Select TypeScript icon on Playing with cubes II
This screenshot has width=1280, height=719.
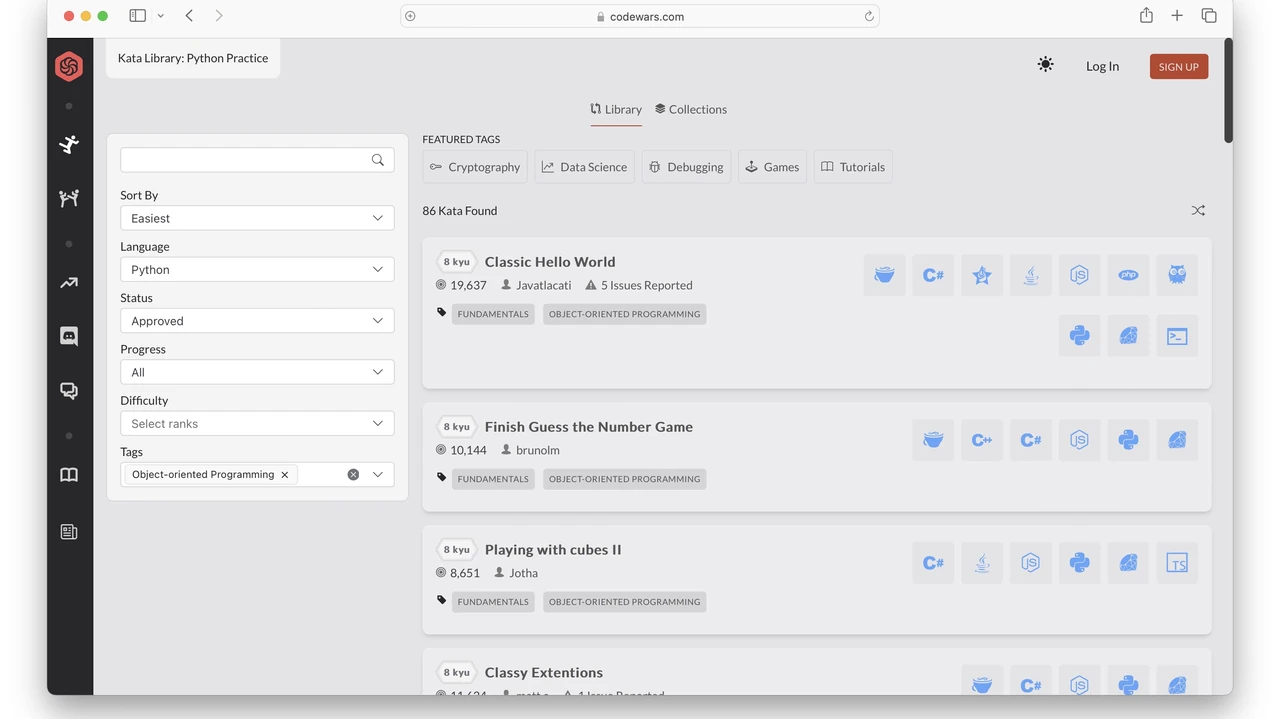[x=1177, y=563]
